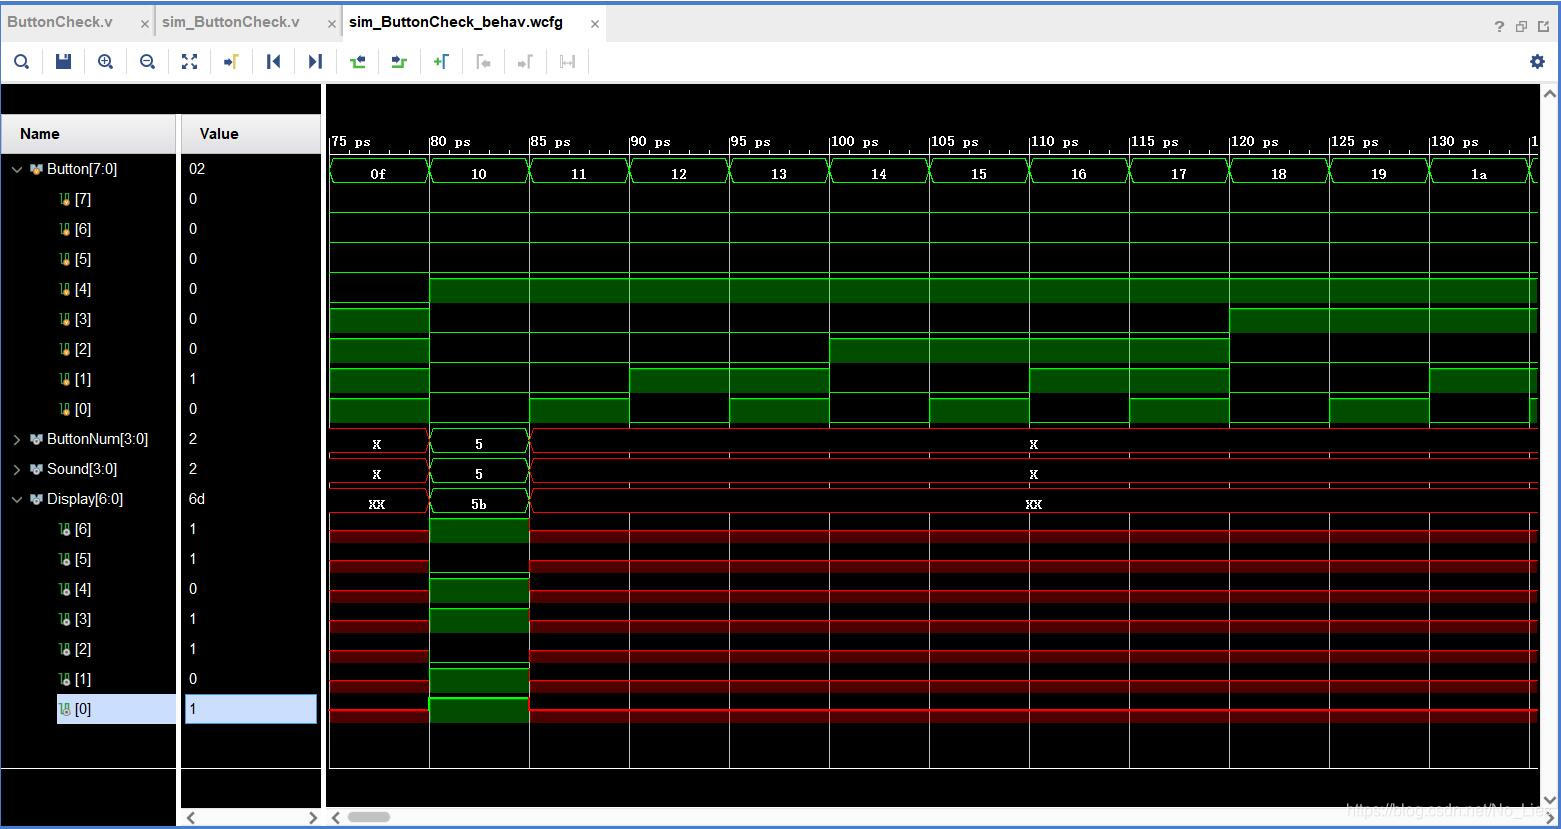
Task: Select the sim_ButtonCheck_behav.wcfg tab
Action: coord(456,22)
